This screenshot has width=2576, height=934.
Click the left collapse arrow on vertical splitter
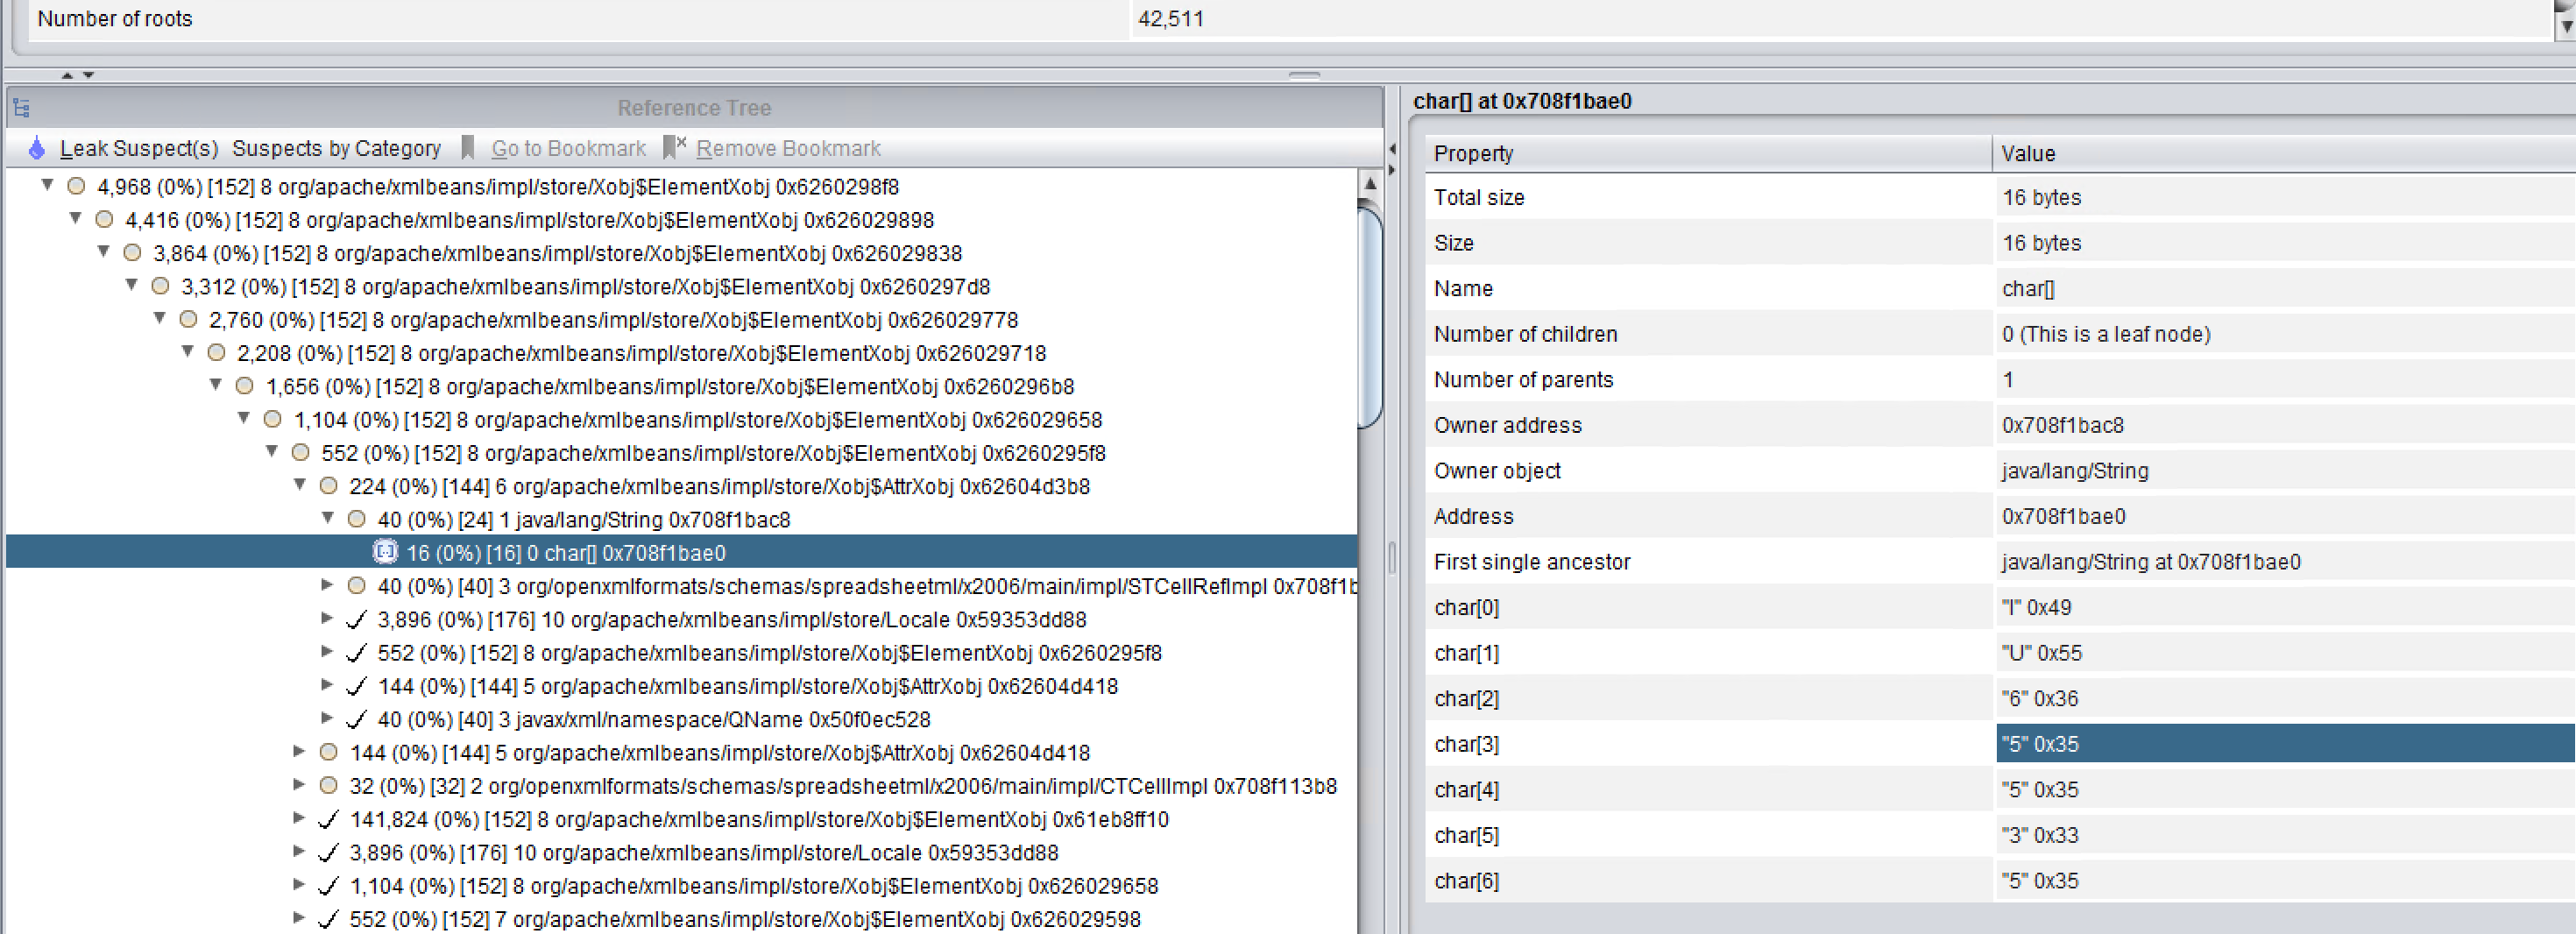tap(1392, 149)
